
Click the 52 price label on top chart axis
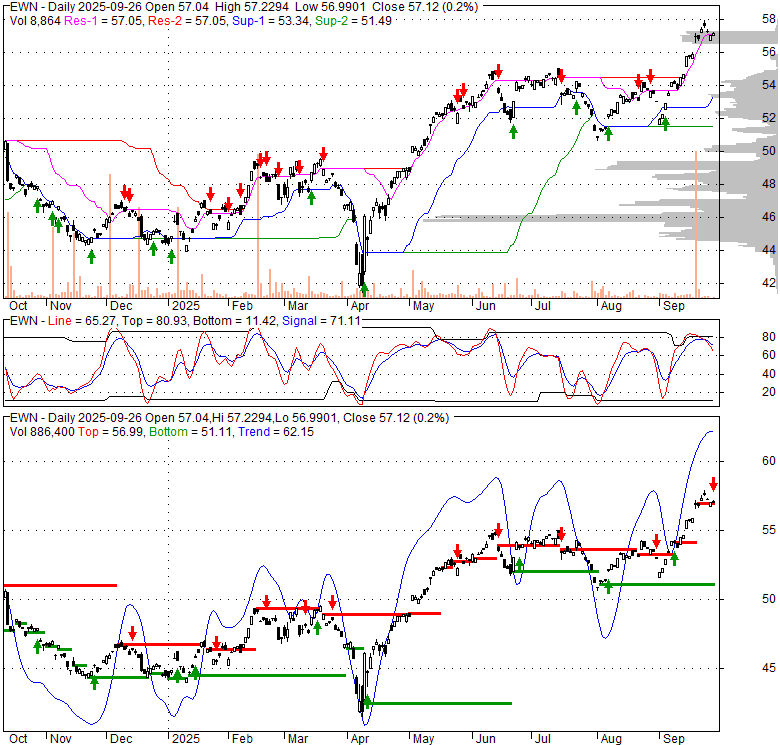tap(769, 118)
